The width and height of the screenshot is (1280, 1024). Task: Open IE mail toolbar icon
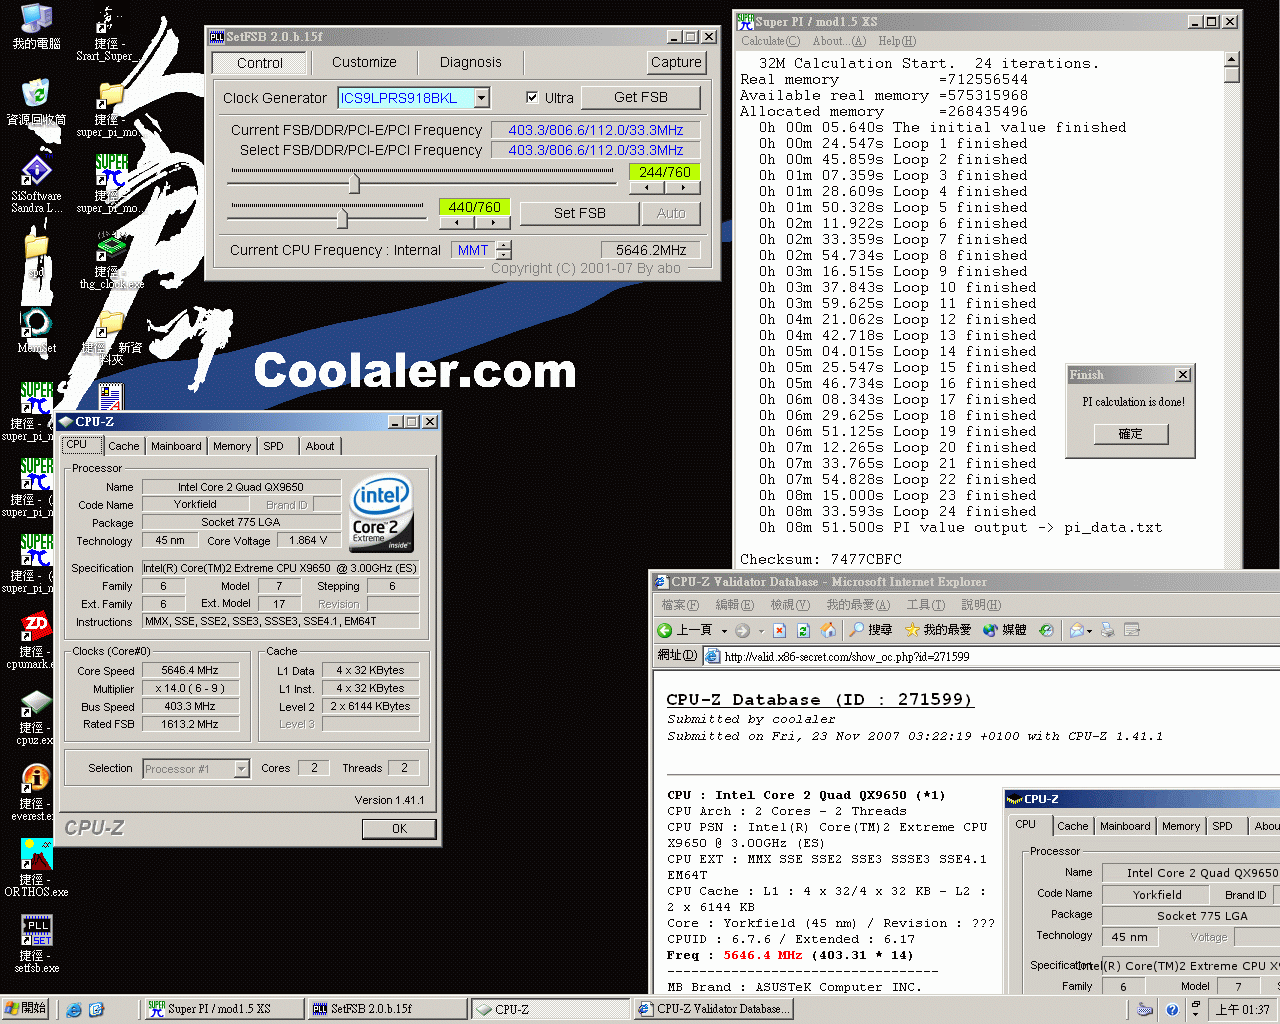[1076, 630]
